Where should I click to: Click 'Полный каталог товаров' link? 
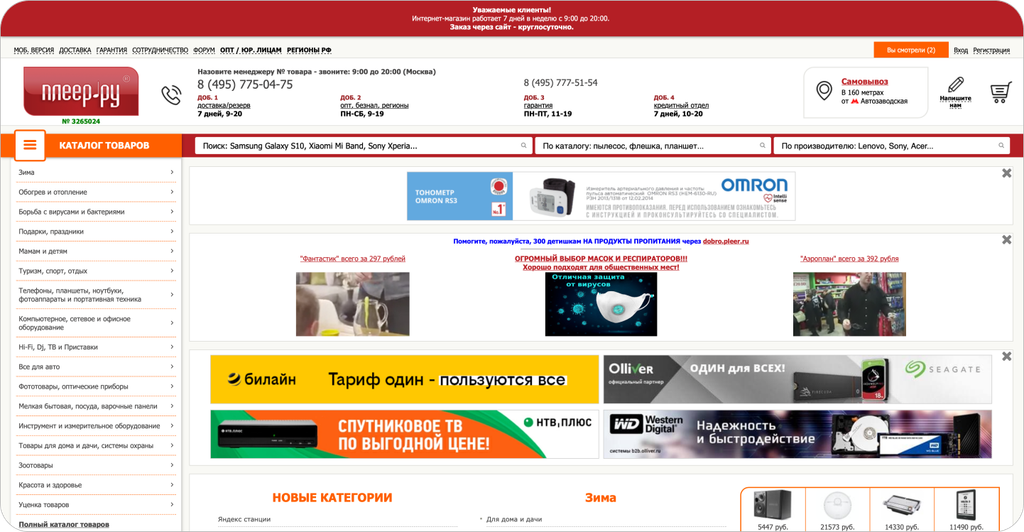point(64,524)
